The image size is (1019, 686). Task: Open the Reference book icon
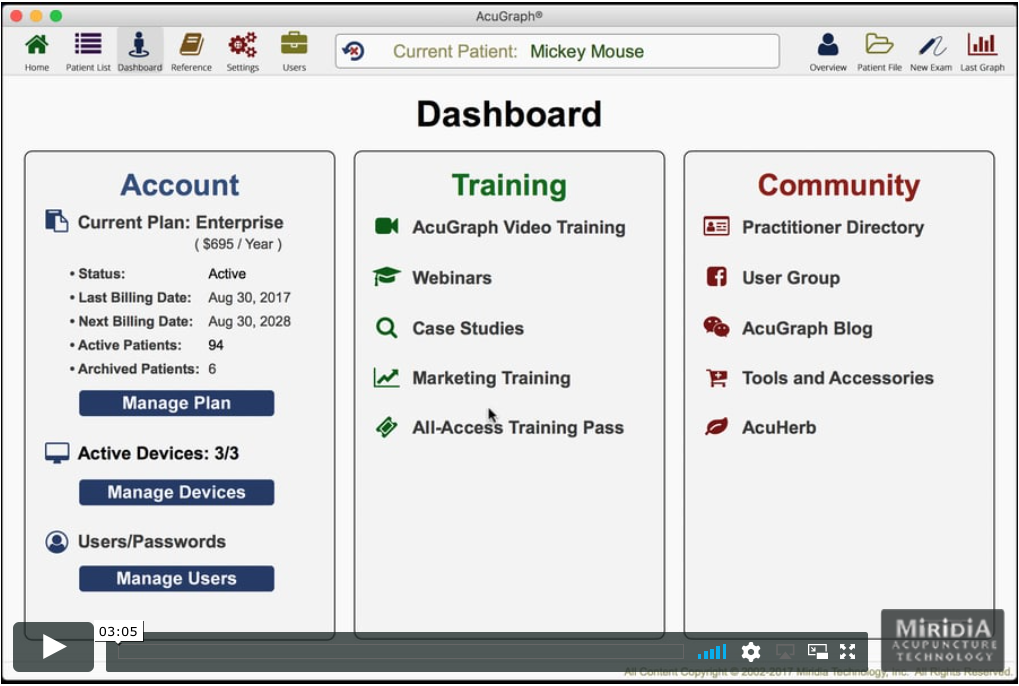coord(191,51)
